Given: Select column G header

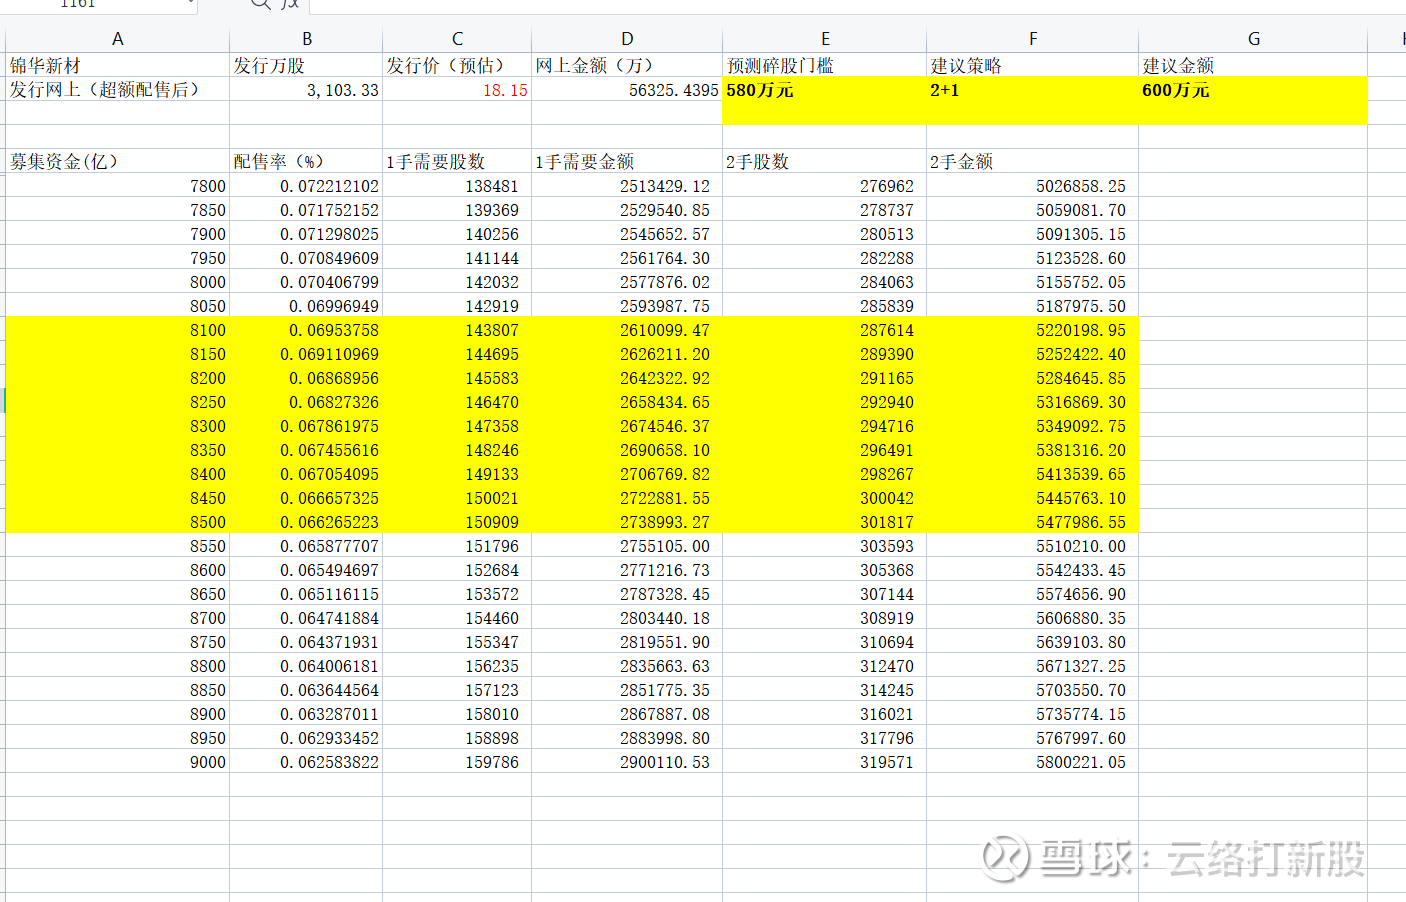Looking at the screenshot, I should point(1253,39).
